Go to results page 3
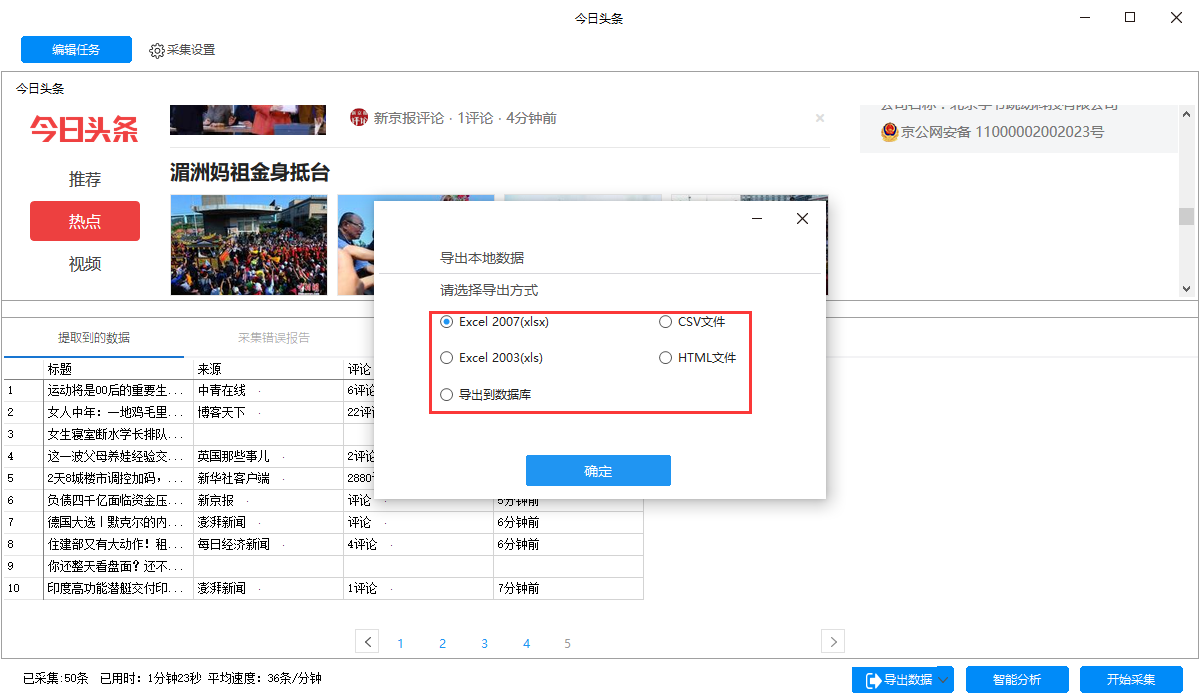Viewport: 1200px width, 700px height. point(485,643)
